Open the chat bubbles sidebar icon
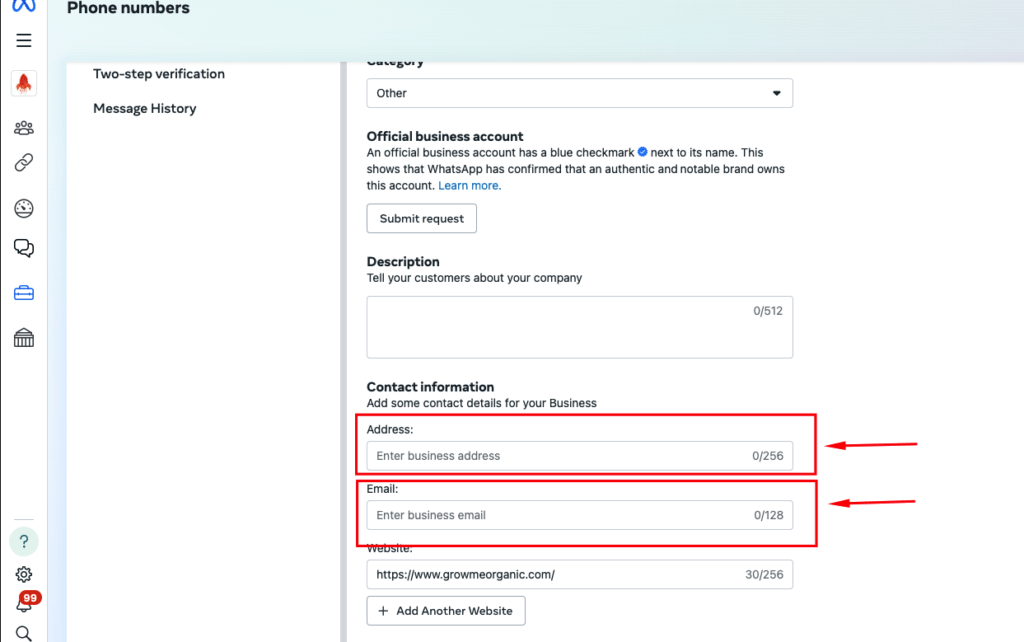 pos(24,248)
